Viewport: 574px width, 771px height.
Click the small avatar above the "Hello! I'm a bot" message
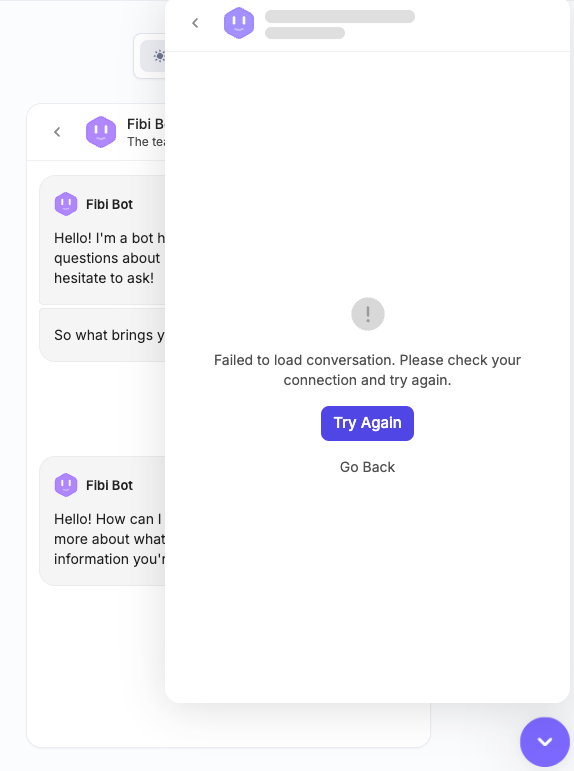pyautogui.click(x=66, y=204)
